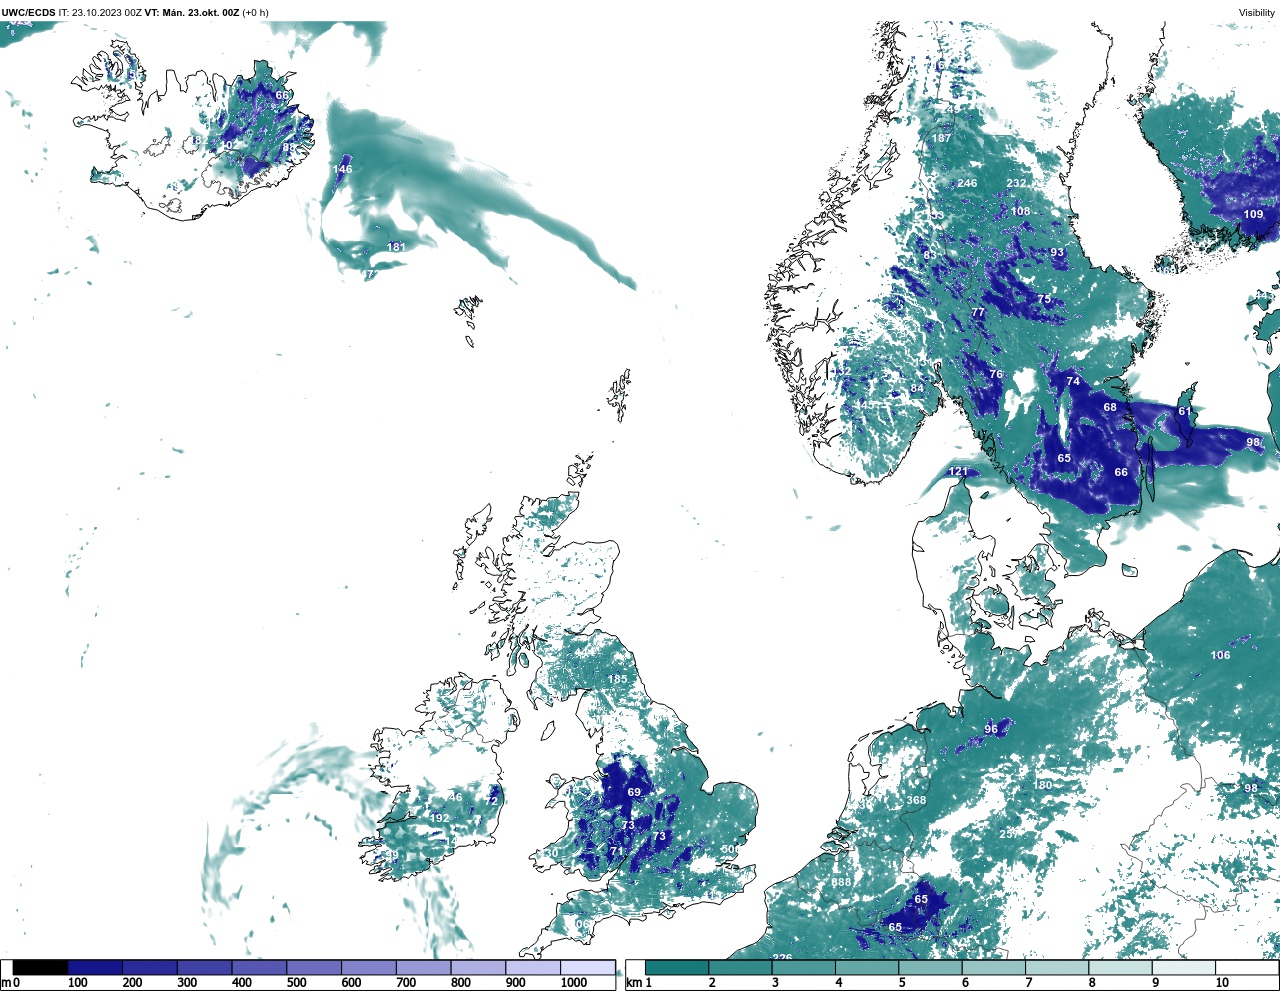Click the '93' value over Sweden

coord(1058,252)
